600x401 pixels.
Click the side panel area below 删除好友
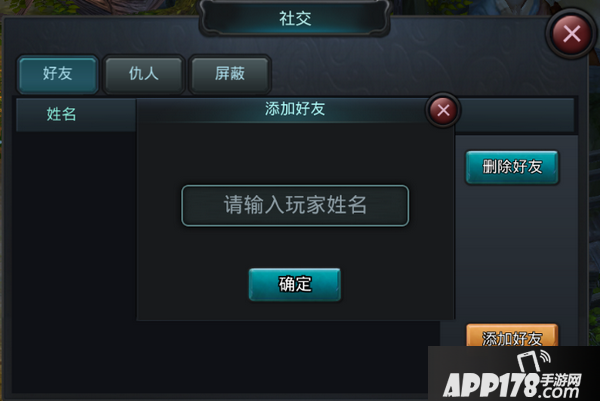click(512, 253)
